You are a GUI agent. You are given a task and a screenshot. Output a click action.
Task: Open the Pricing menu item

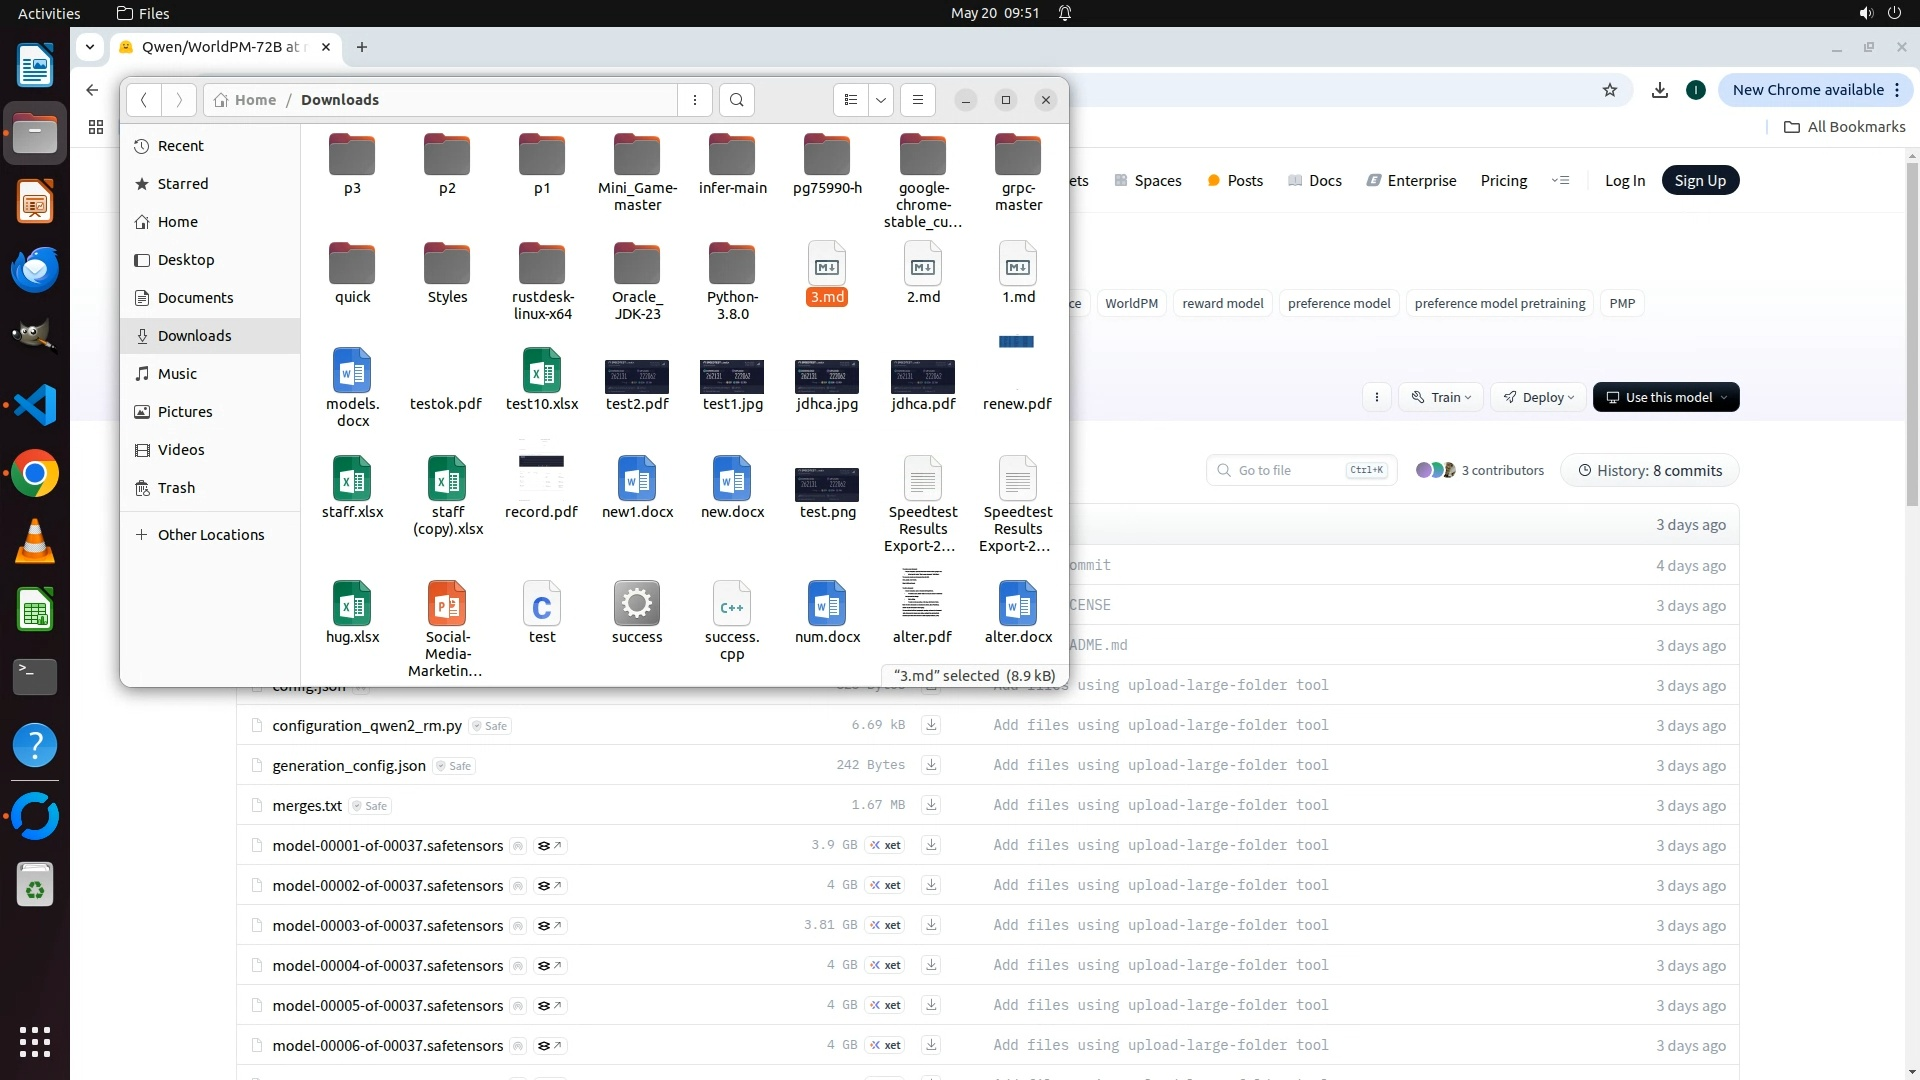point(1503,181)
